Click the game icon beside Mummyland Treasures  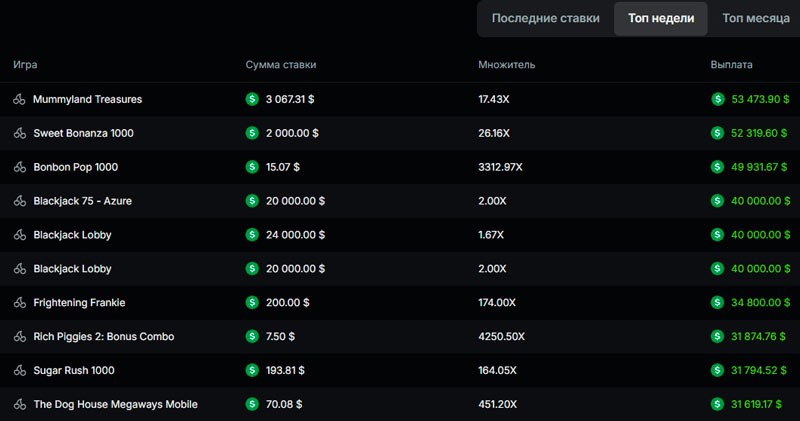click(x=20, y=99)
